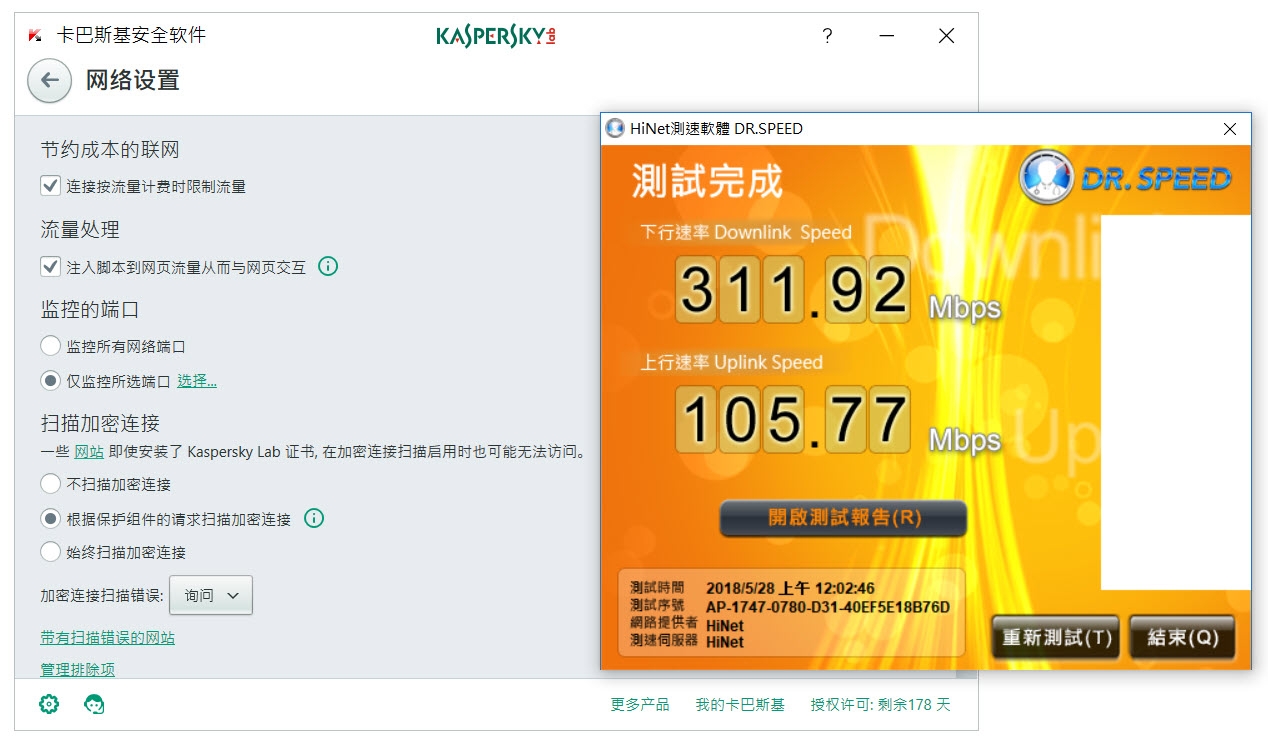1268x736 pixels.
Task: Open 管理排除项 link
Action: point(78,669)
